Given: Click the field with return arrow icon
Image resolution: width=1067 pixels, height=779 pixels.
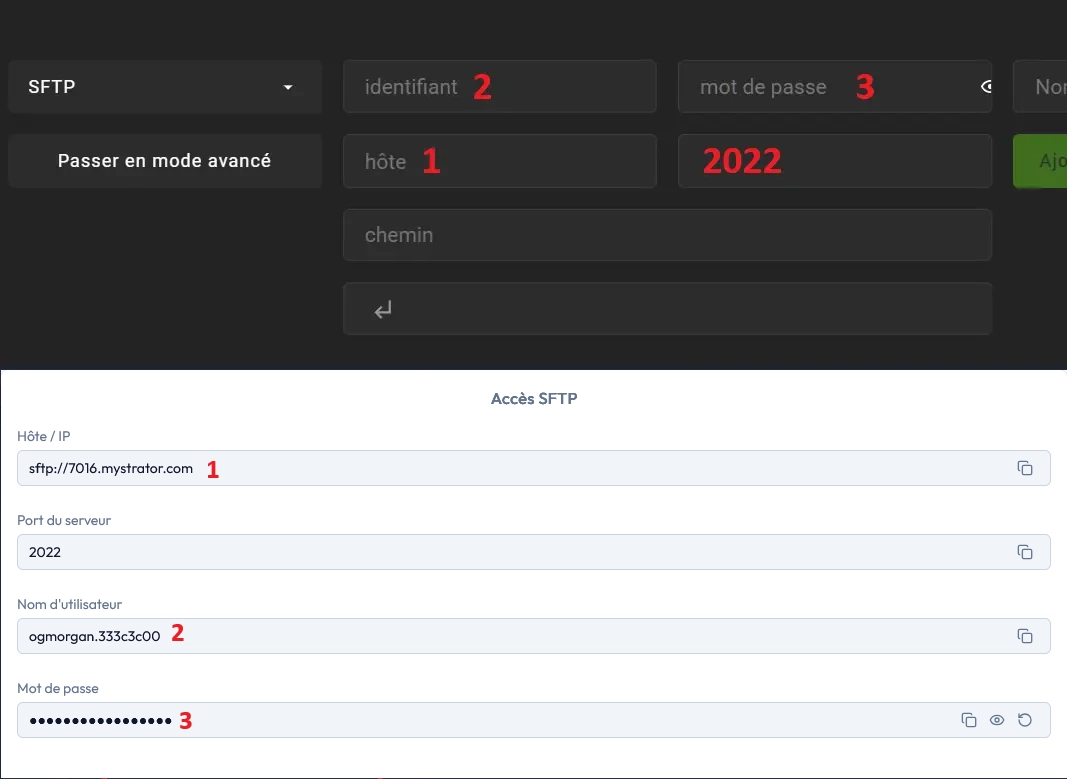Looking at the screenshot, I should click(x=667, y=309).
